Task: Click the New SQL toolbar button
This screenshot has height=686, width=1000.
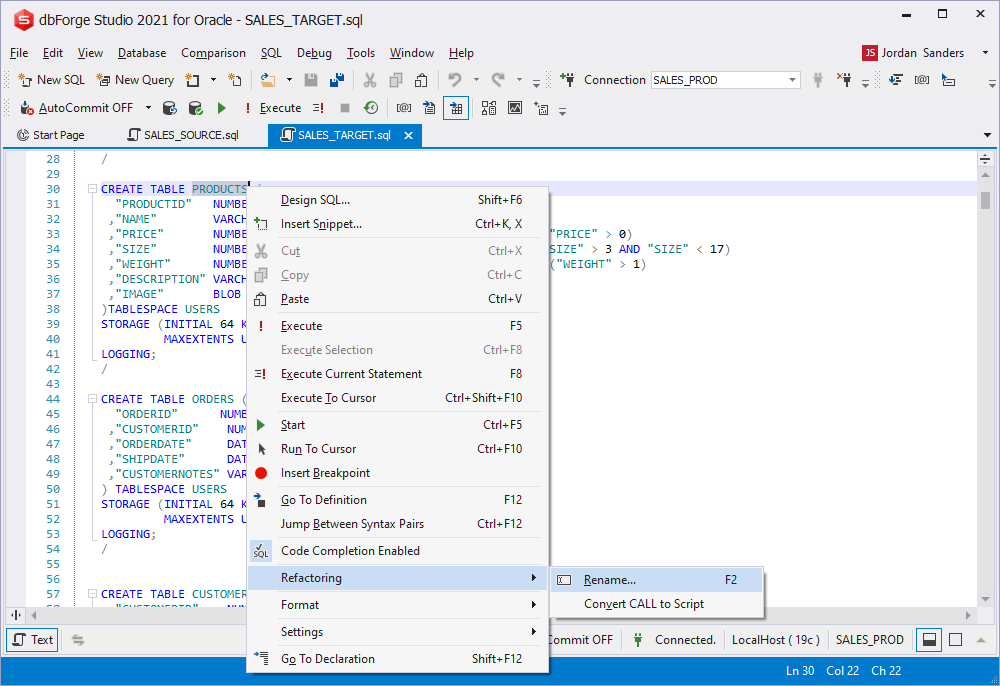Action: 51,80
